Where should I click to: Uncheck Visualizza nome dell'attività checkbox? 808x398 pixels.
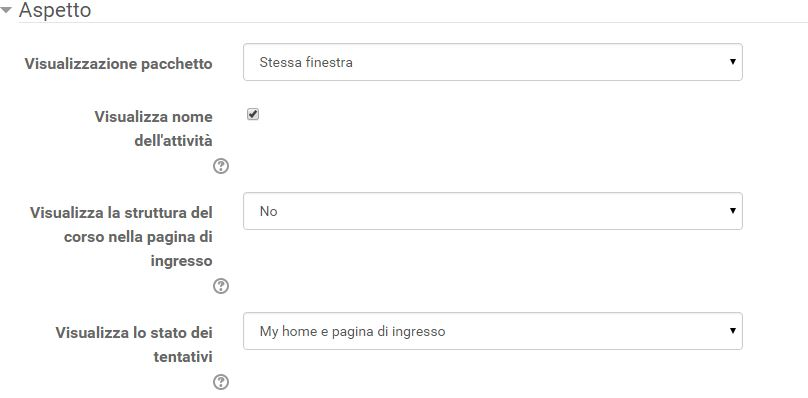click(x=252, y=114)
